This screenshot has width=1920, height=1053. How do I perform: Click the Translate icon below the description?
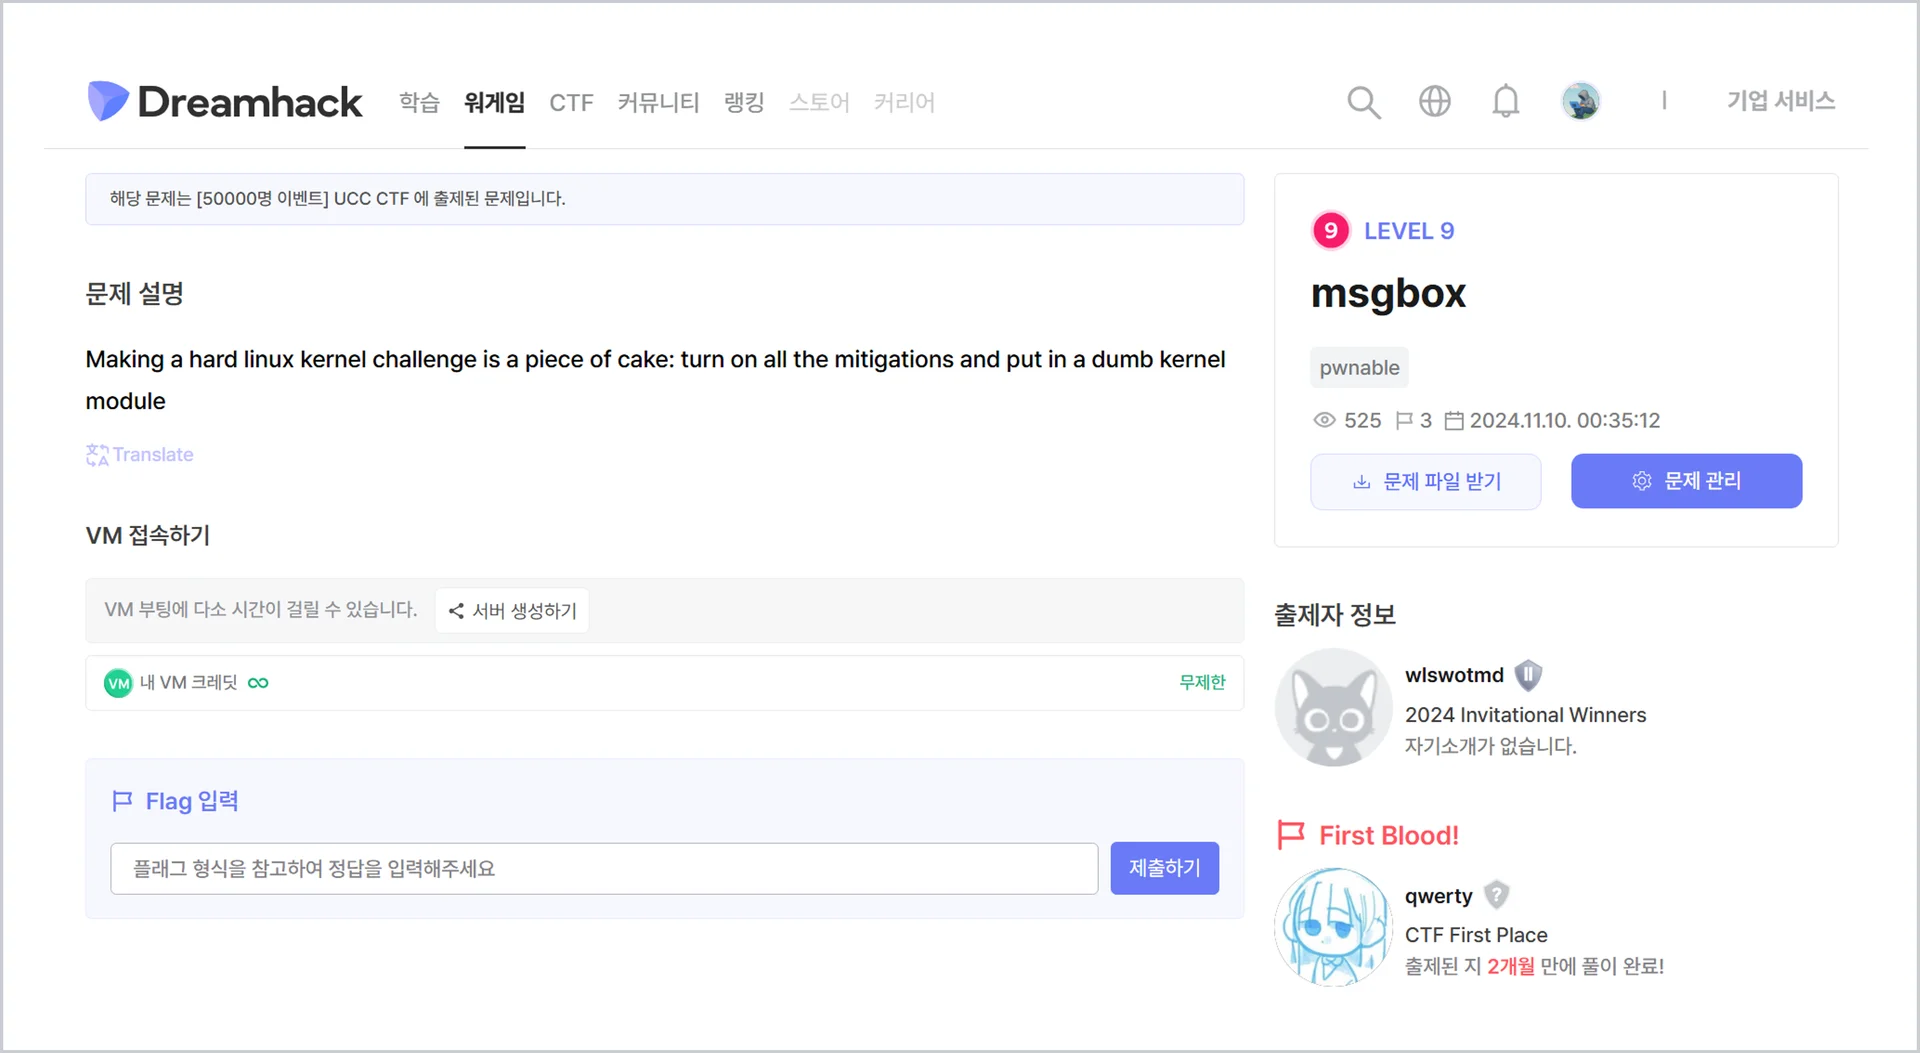97,455
